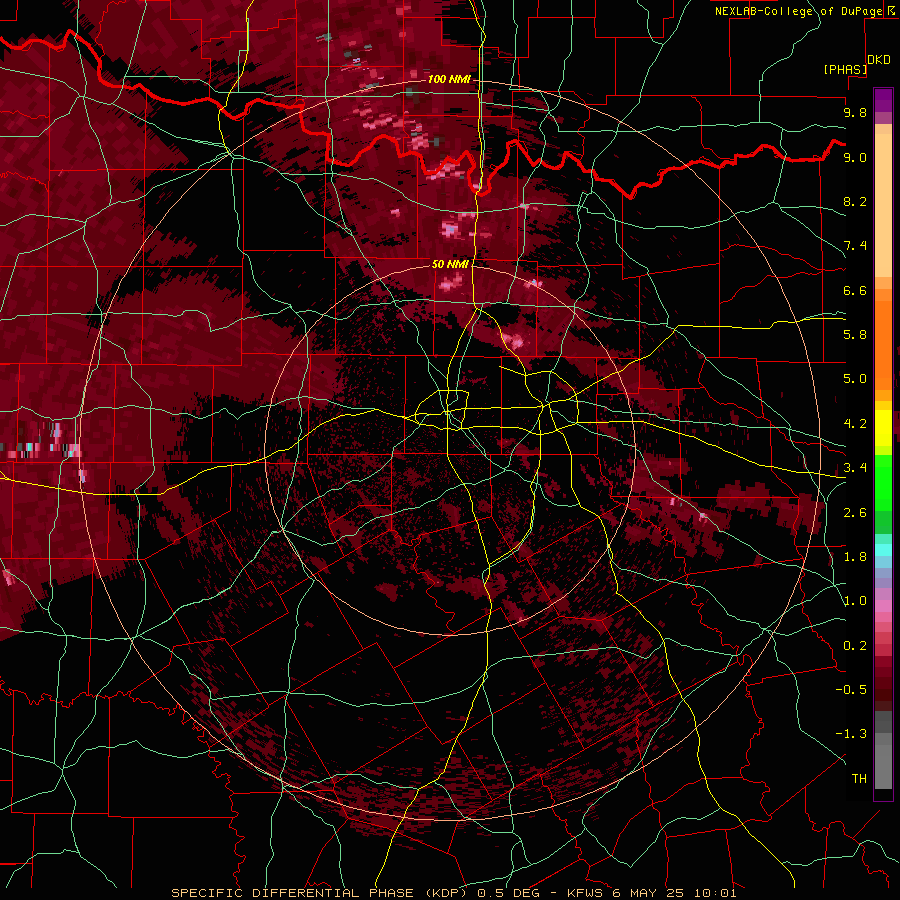
Task: Click the -0.5 scale value
Action: [x=851, y=690]
